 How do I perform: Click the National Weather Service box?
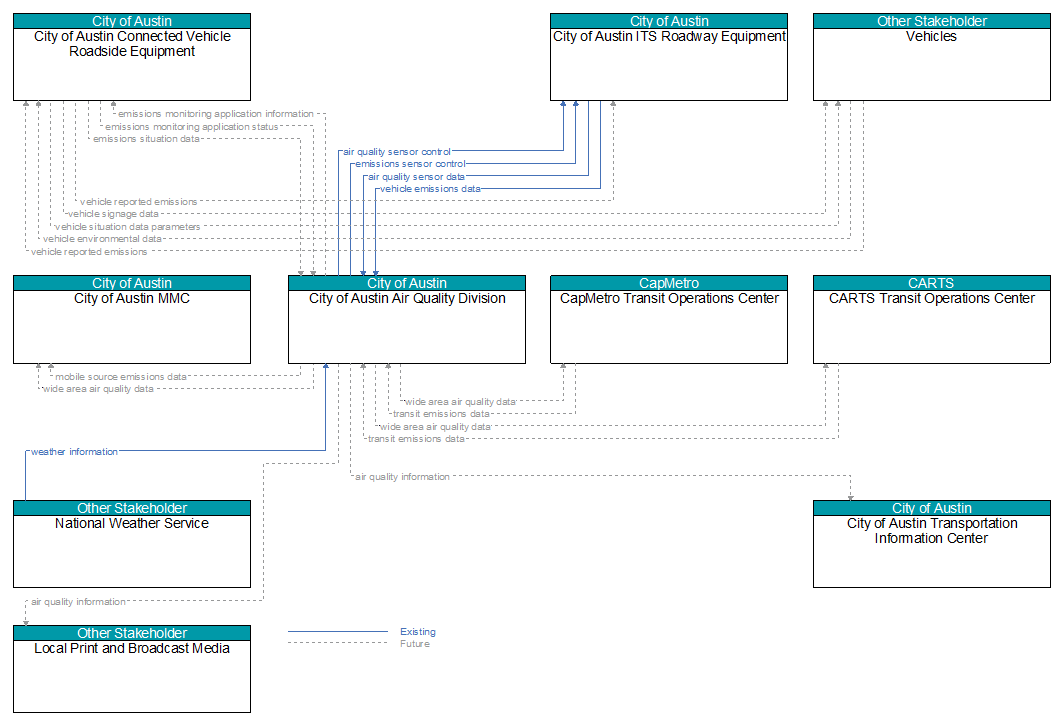coord(132,544)
